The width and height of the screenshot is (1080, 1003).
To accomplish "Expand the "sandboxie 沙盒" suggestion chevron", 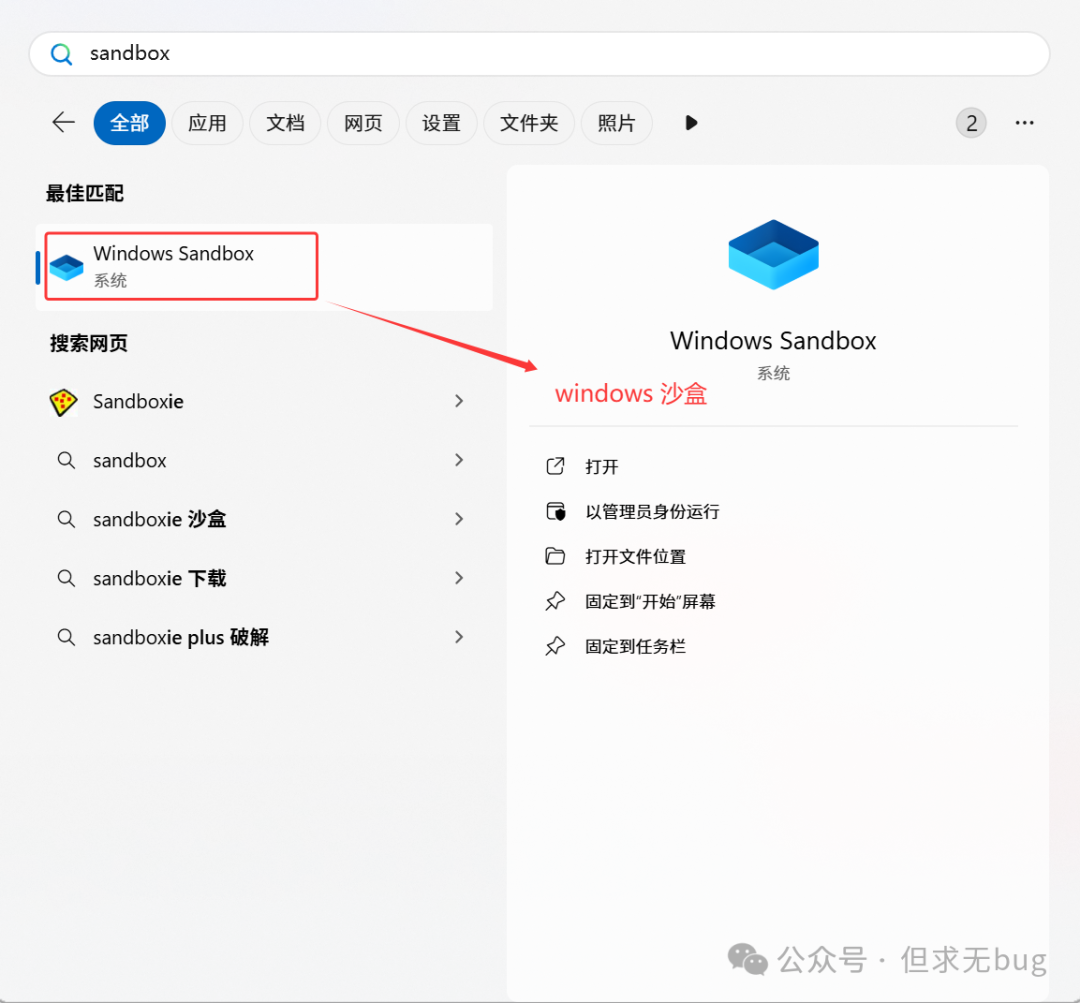I will (x=459, y=519).
